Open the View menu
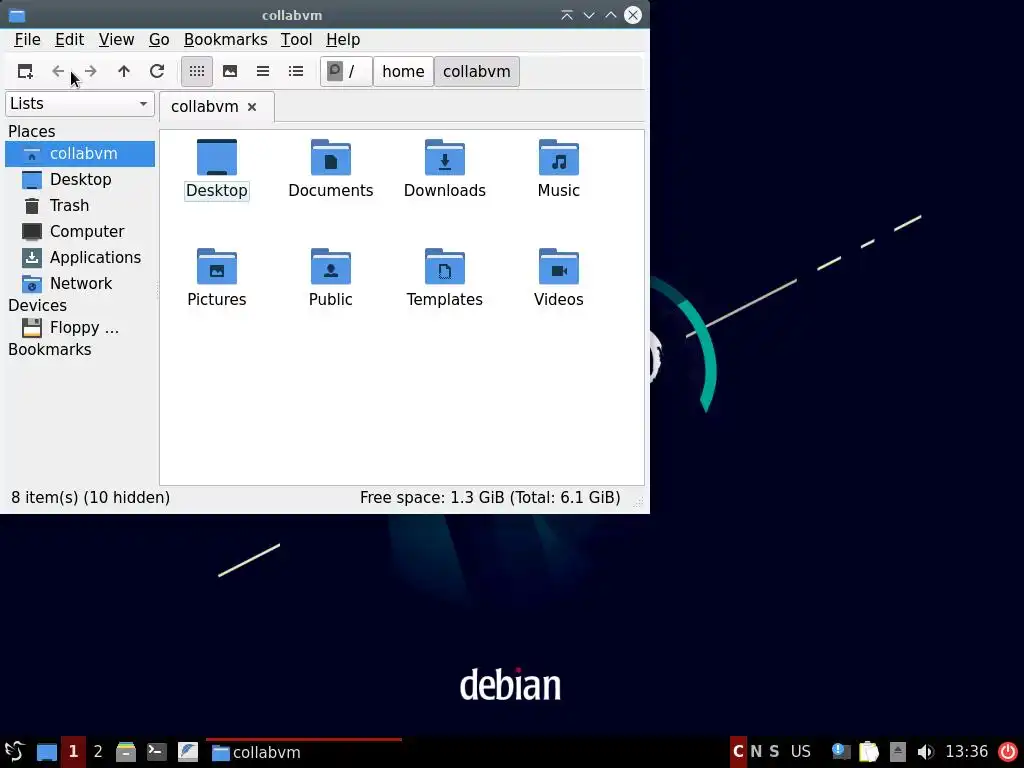Viewport: 1024px width, 768px height. click(x=116, y=40)
